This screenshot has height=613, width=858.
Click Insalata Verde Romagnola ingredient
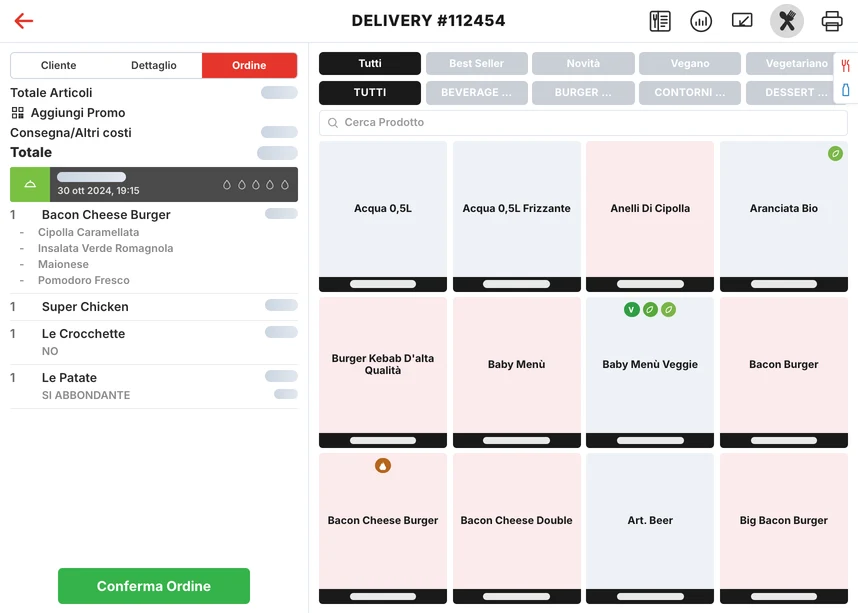click(x=106, y=248)
